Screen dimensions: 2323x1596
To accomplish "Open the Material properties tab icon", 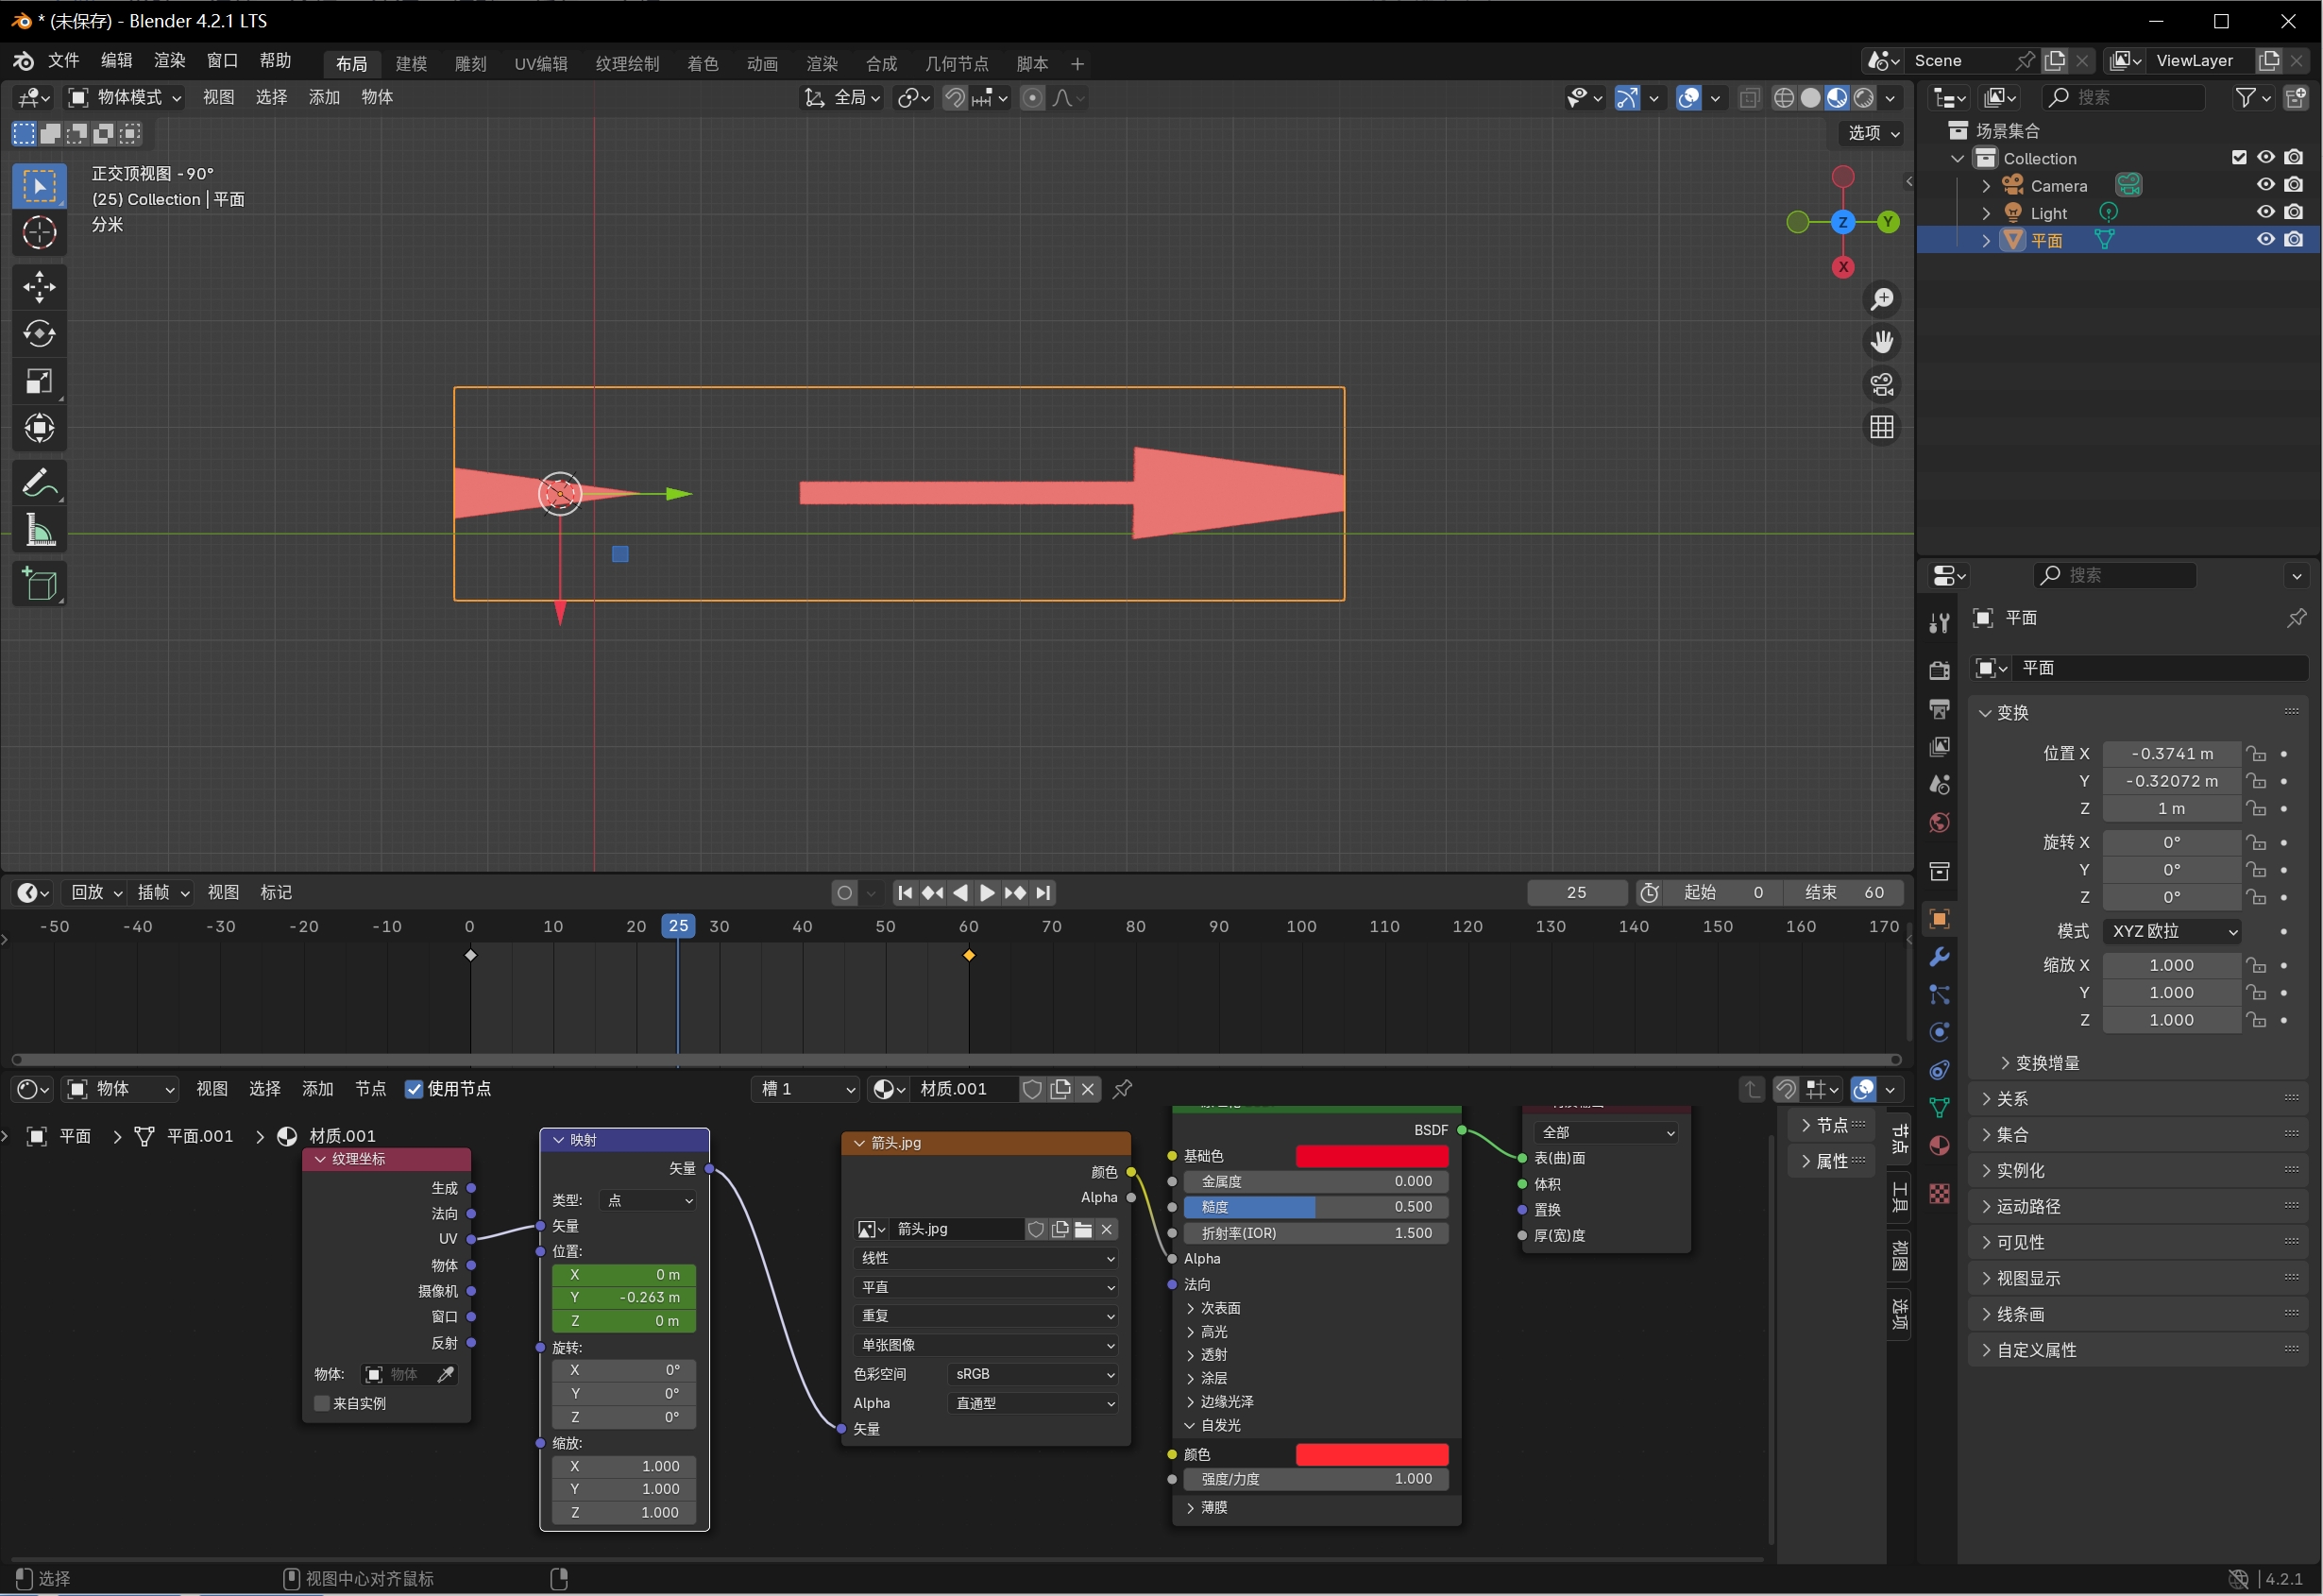I will (1939, 1146).
